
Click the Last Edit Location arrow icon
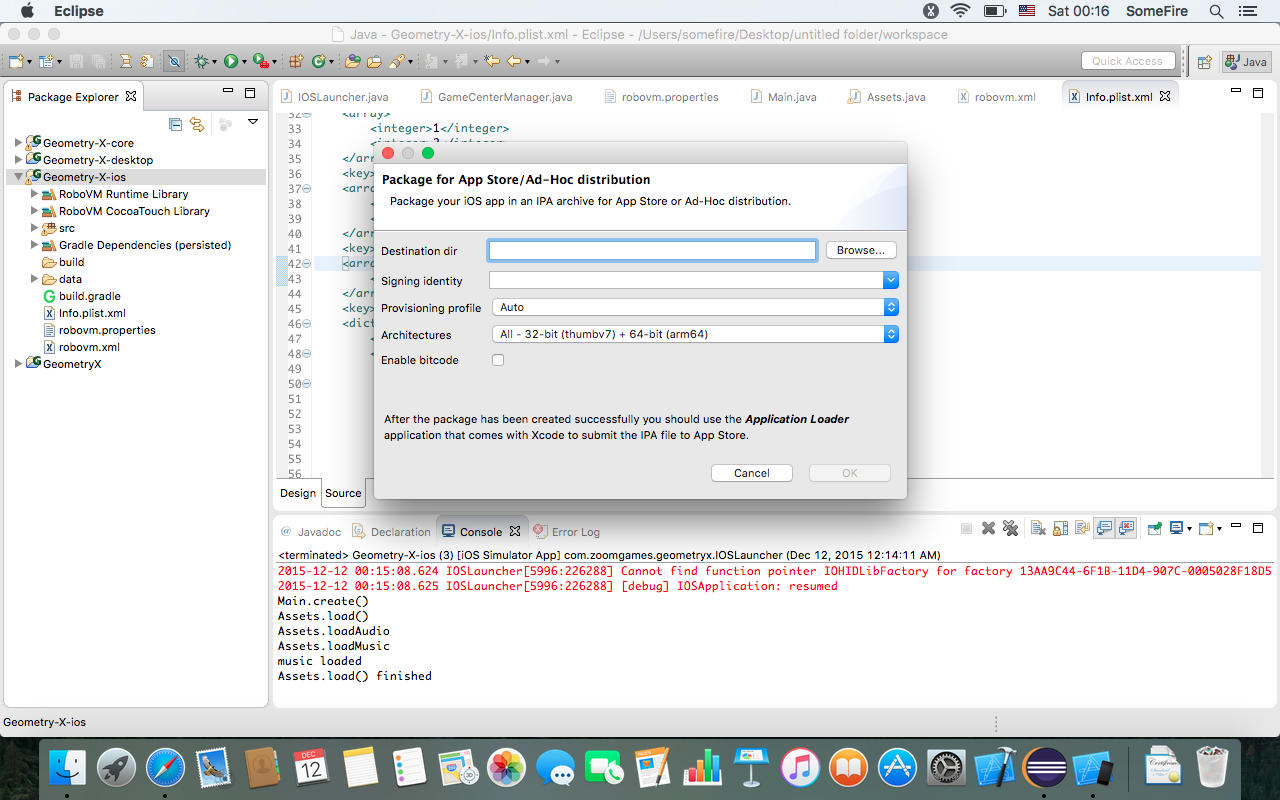tap(492, 61)
